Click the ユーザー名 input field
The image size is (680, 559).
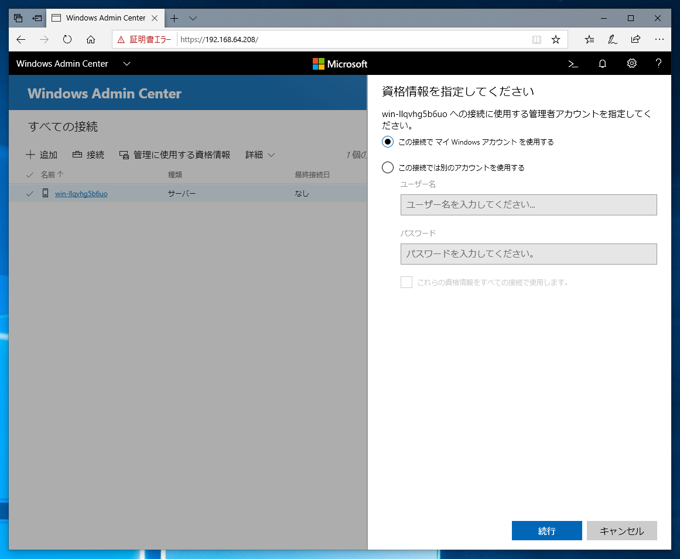(528, 205)
